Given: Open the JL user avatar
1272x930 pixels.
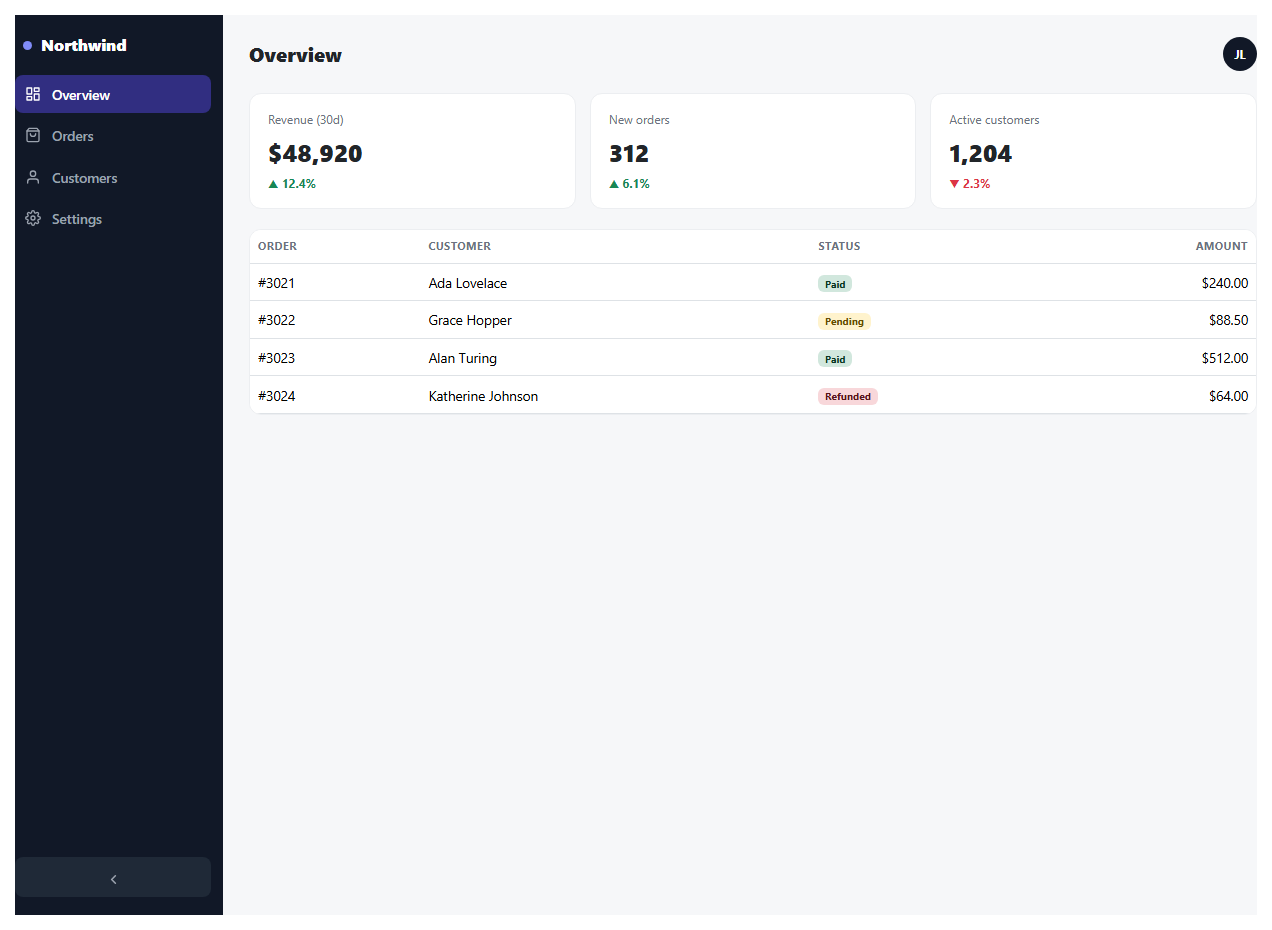Looking at the screenshot, I should (x=1239, y=54).
